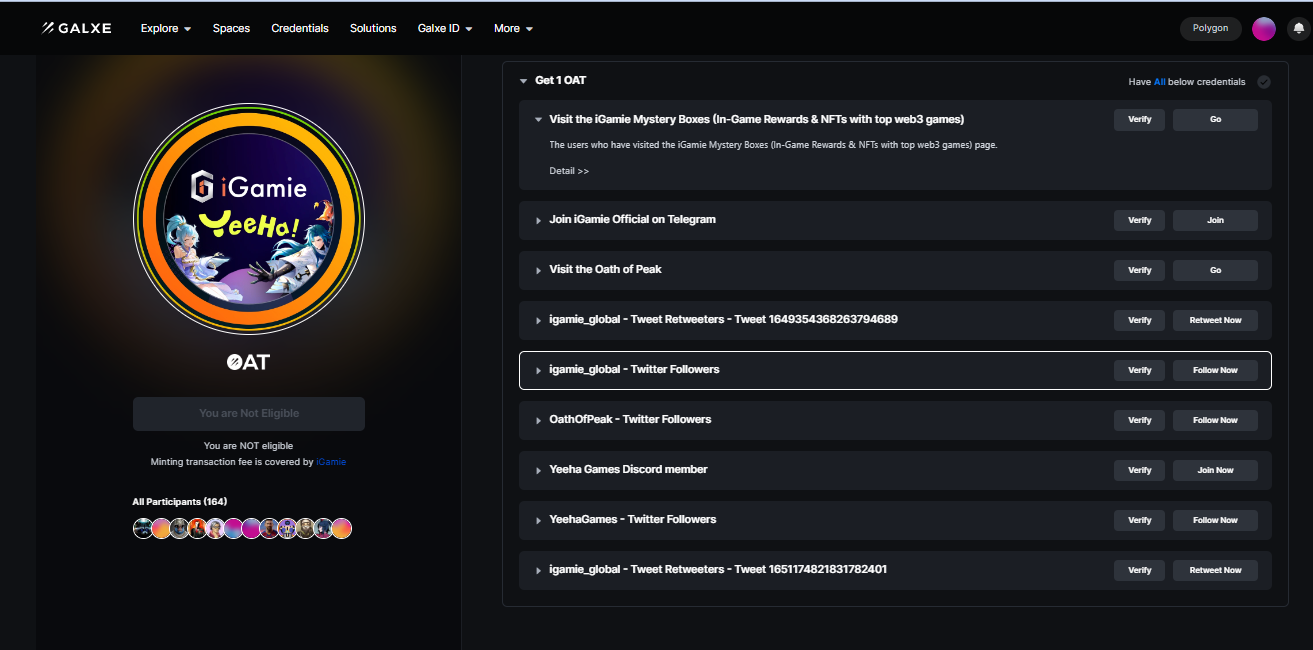Expand 'Visit the Oath of Peak' row
This screenshot has width=1313, height=650.
point(538,270)
